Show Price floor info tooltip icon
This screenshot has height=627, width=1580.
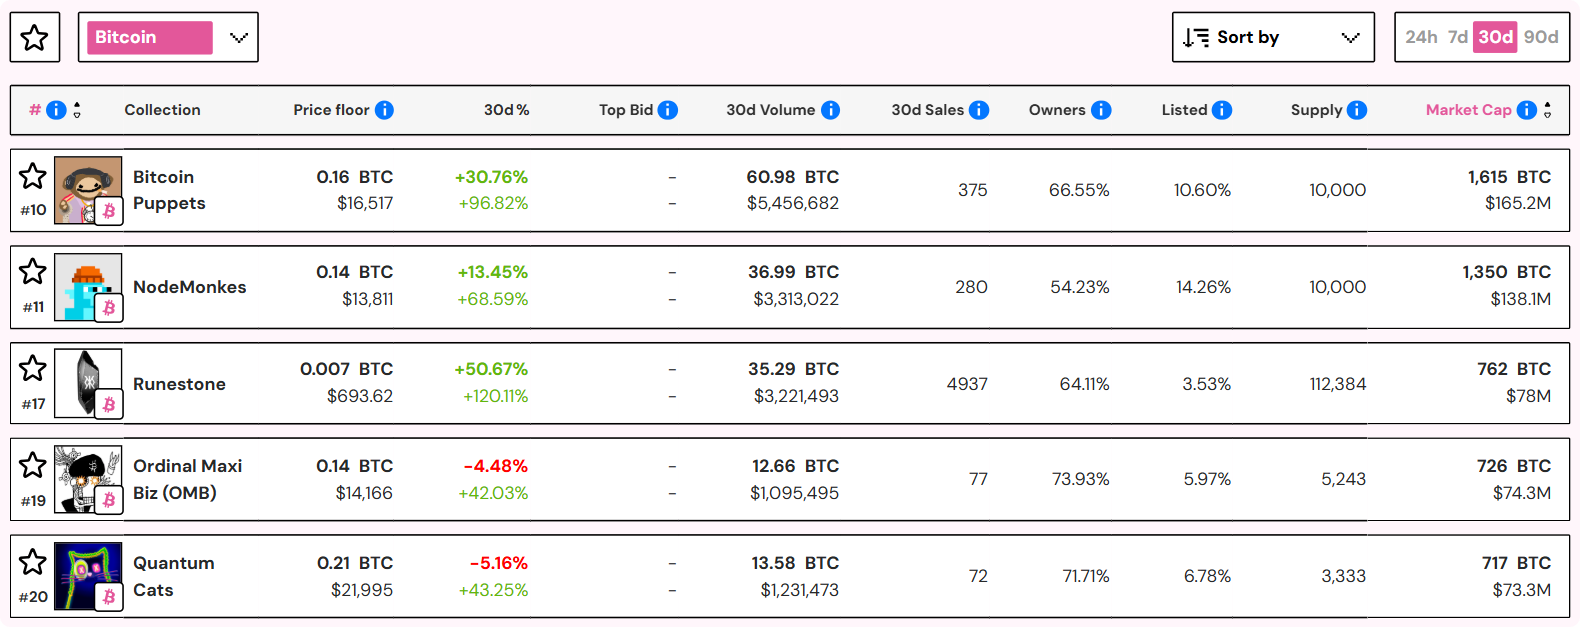point(384,110)
